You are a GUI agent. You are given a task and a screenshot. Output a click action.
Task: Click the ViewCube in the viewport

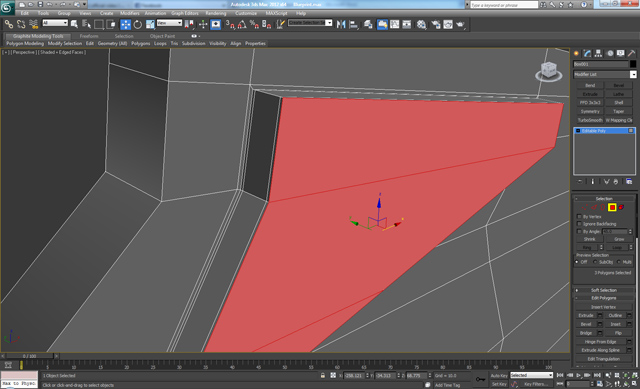click(x=549, y=71)
